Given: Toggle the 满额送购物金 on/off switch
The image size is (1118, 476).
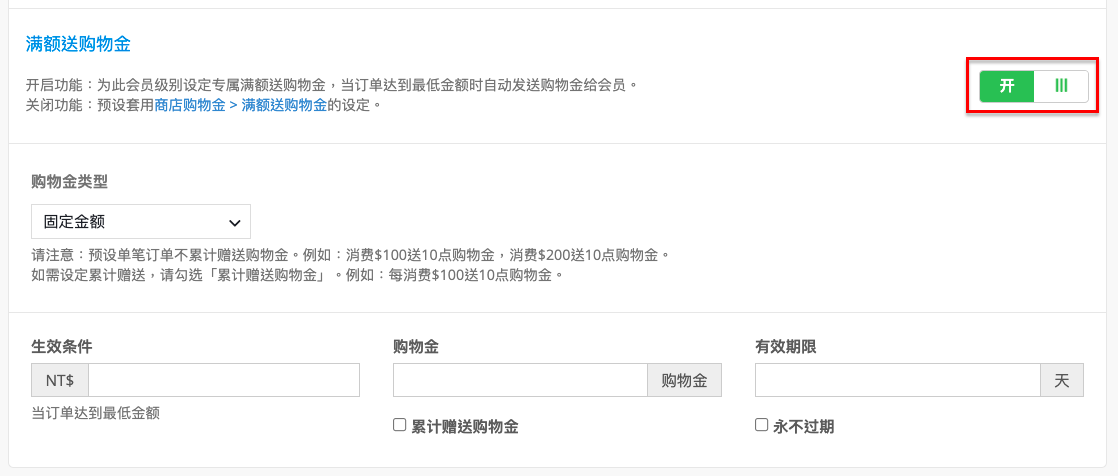Looking at the screenshot, I should (1034, 86).
